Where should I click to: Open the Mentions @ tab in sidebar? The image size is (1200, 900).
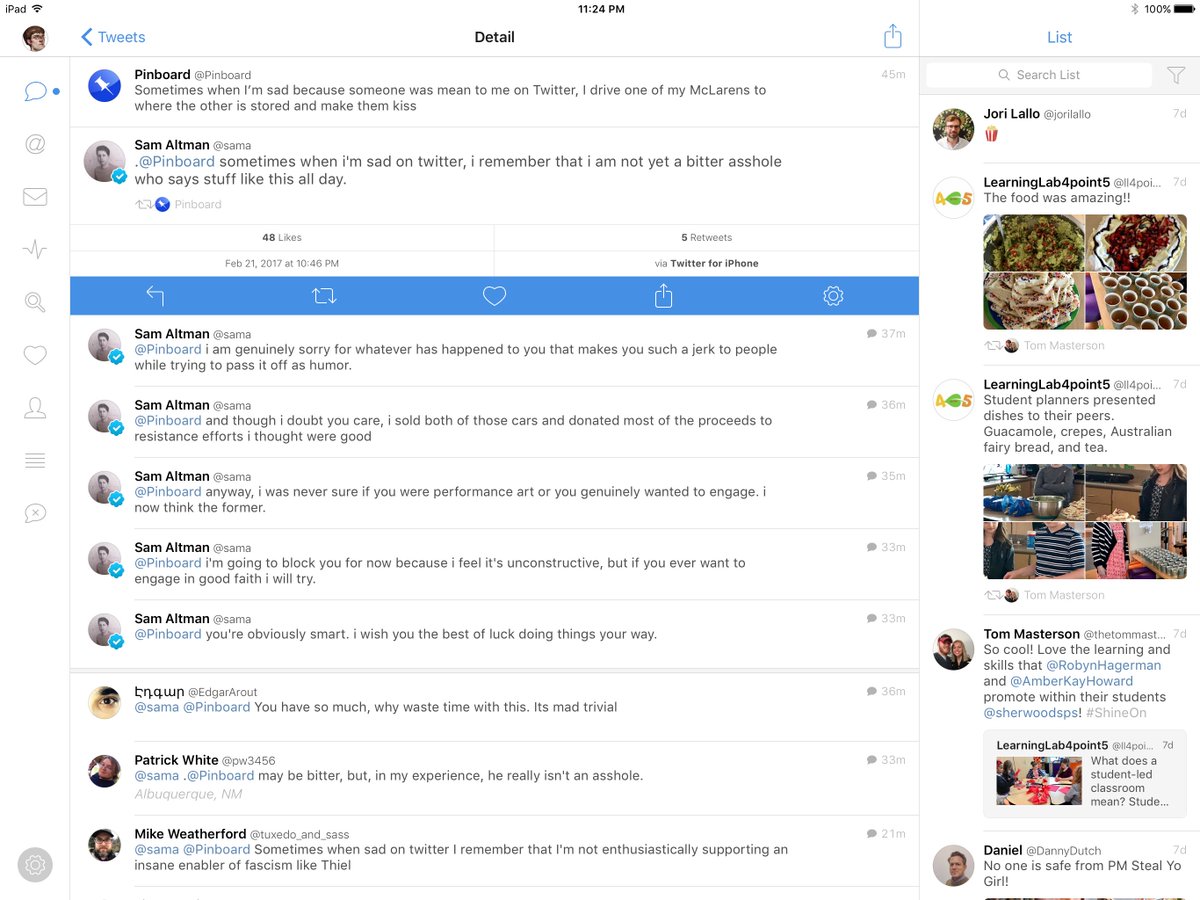pos(35,144)
